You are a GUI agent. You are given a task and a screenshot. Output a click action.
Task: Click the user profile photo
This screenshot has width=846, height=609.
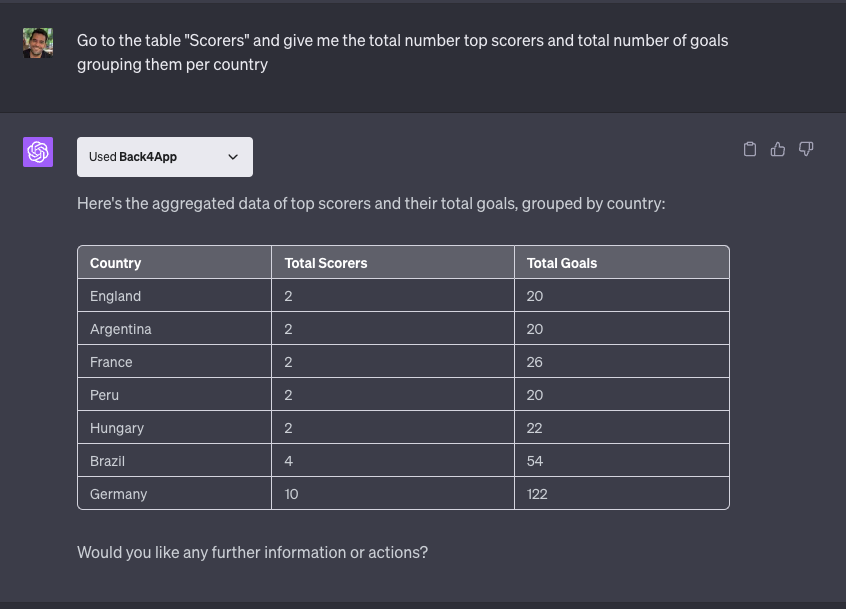pos(38,43)
